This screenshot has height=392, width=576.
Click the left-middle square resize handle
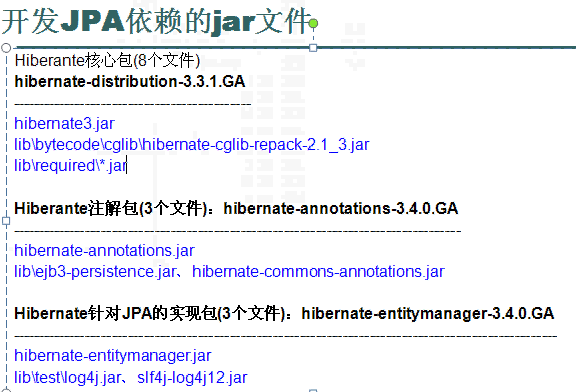[x=6, y=221]
